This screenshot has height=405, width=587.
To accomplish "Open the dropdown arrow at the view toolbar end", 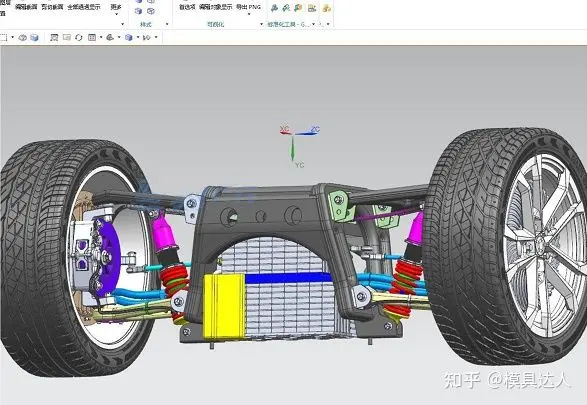I will tap(156, 37).
